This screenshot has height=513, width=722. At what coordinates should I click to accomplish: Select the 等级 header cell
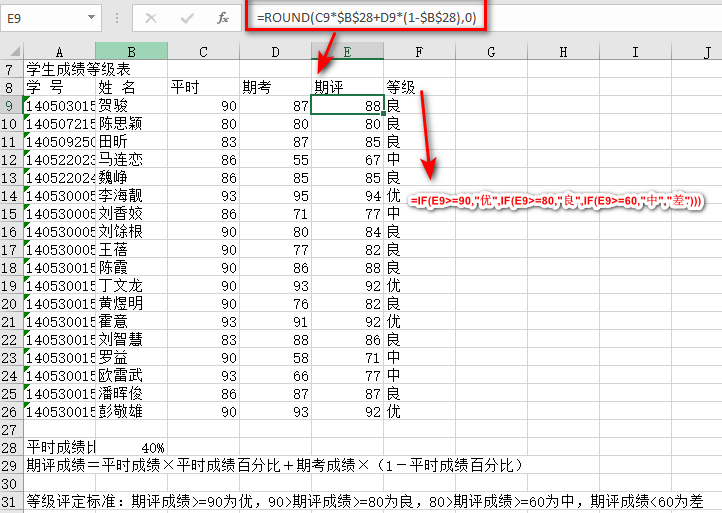[419, 88]
